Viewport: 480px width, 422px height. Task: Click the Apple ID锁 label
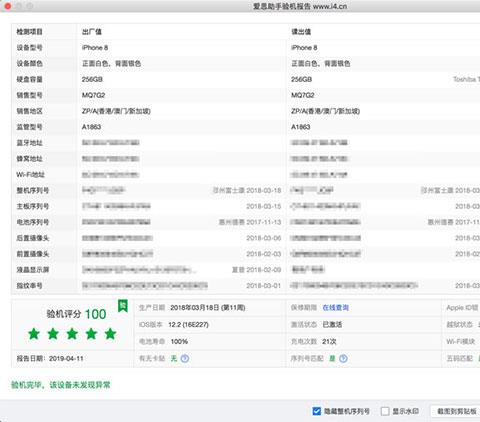[463, 307]
